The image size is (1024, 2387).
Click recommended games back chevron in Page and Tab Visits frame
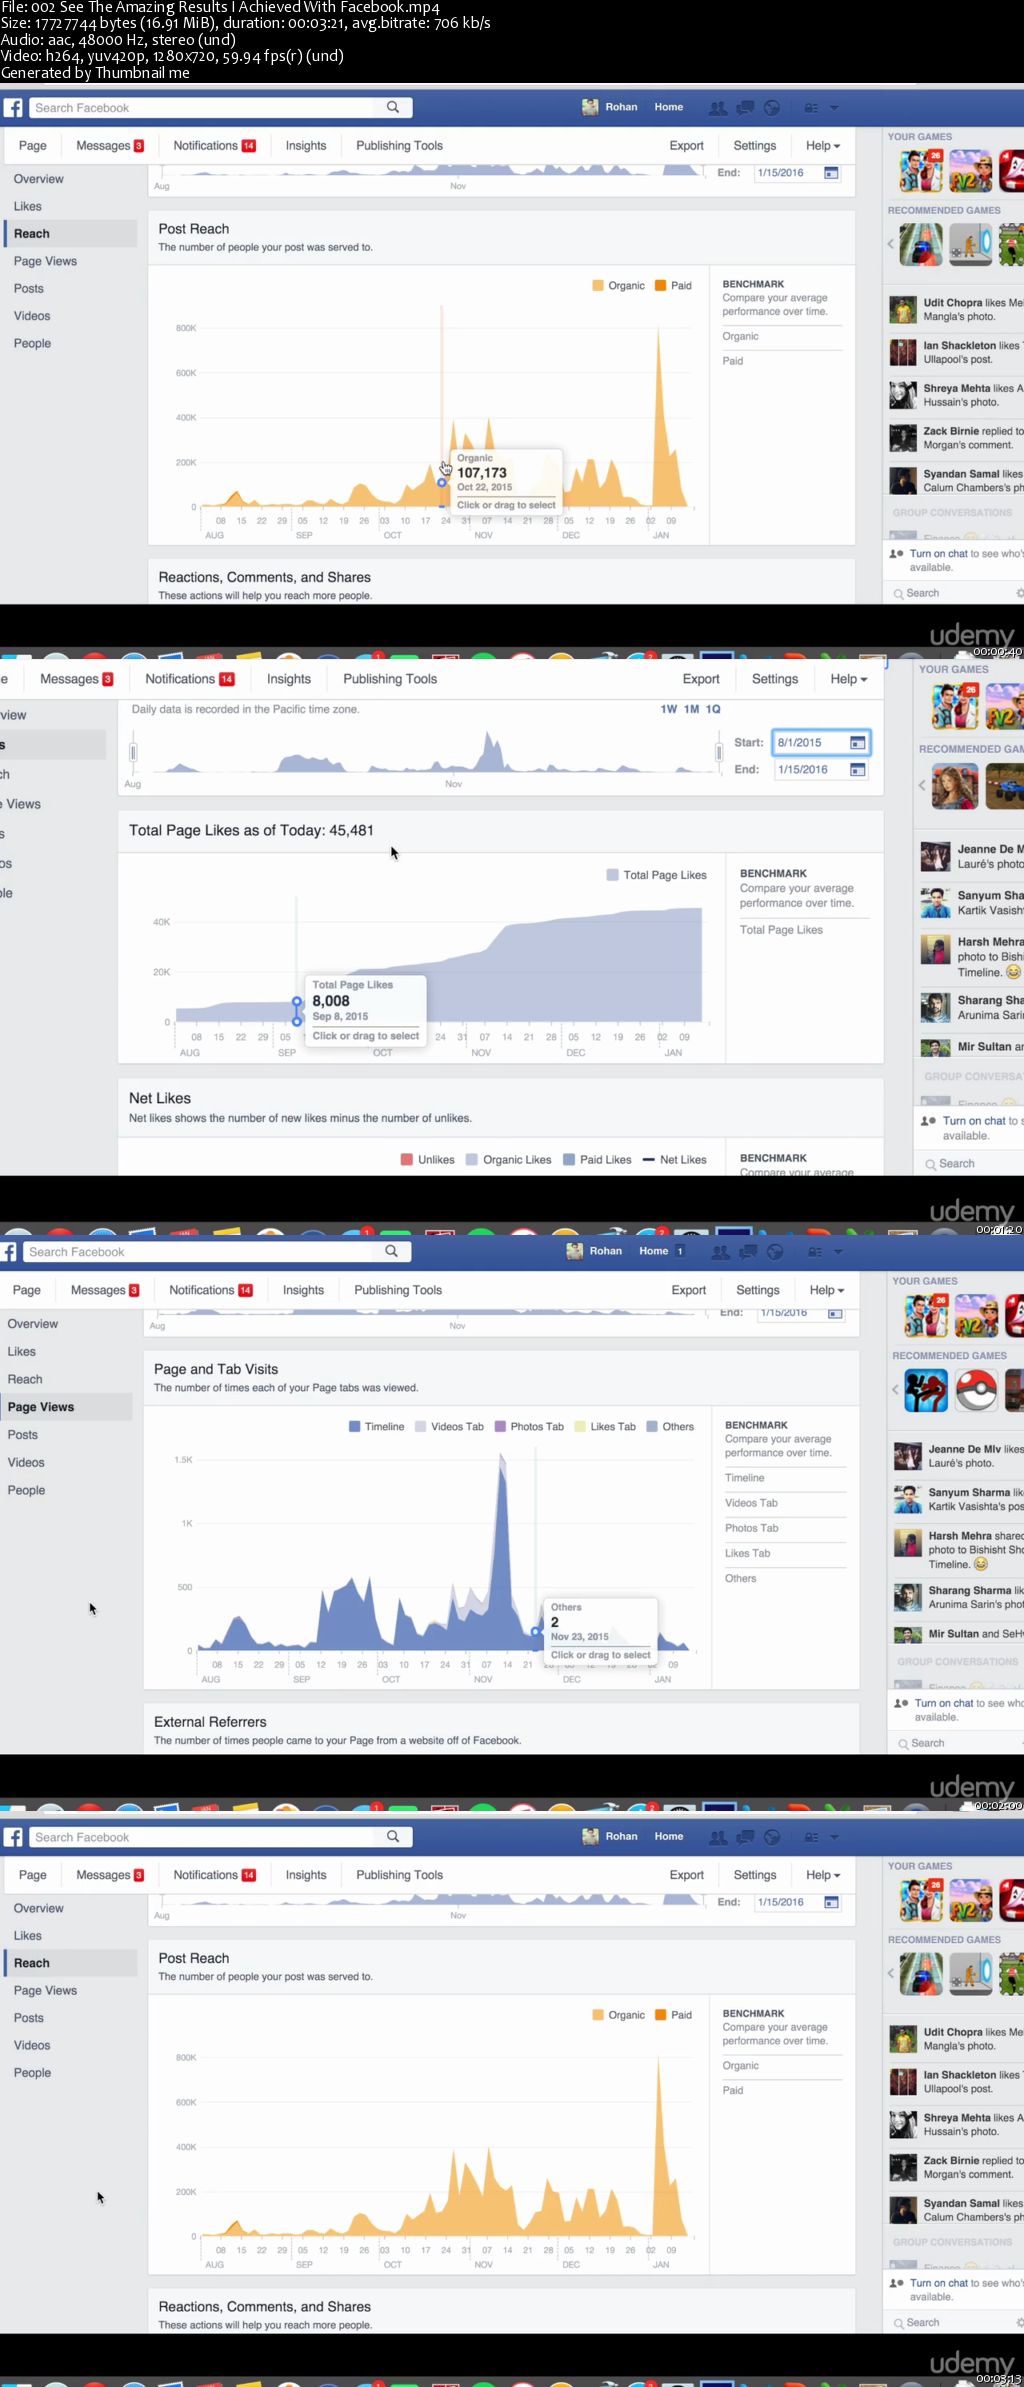[895, 1390]
